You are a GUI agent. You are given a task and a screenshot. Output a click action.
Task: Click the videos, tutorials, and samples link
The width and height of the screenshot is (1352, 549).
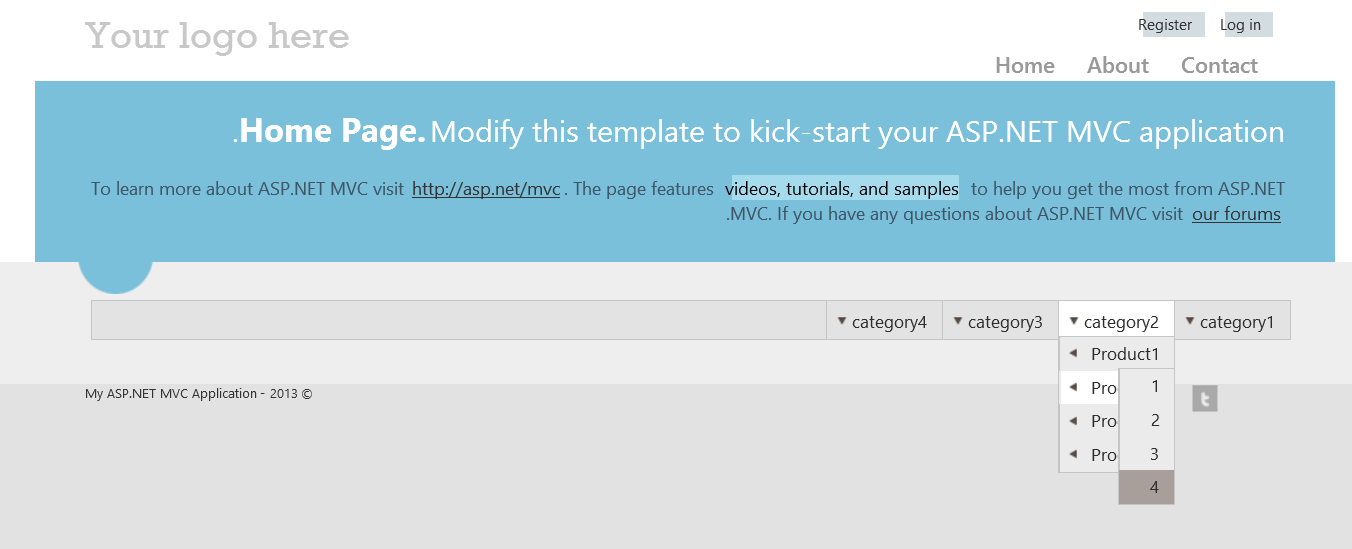pos(842,189)
